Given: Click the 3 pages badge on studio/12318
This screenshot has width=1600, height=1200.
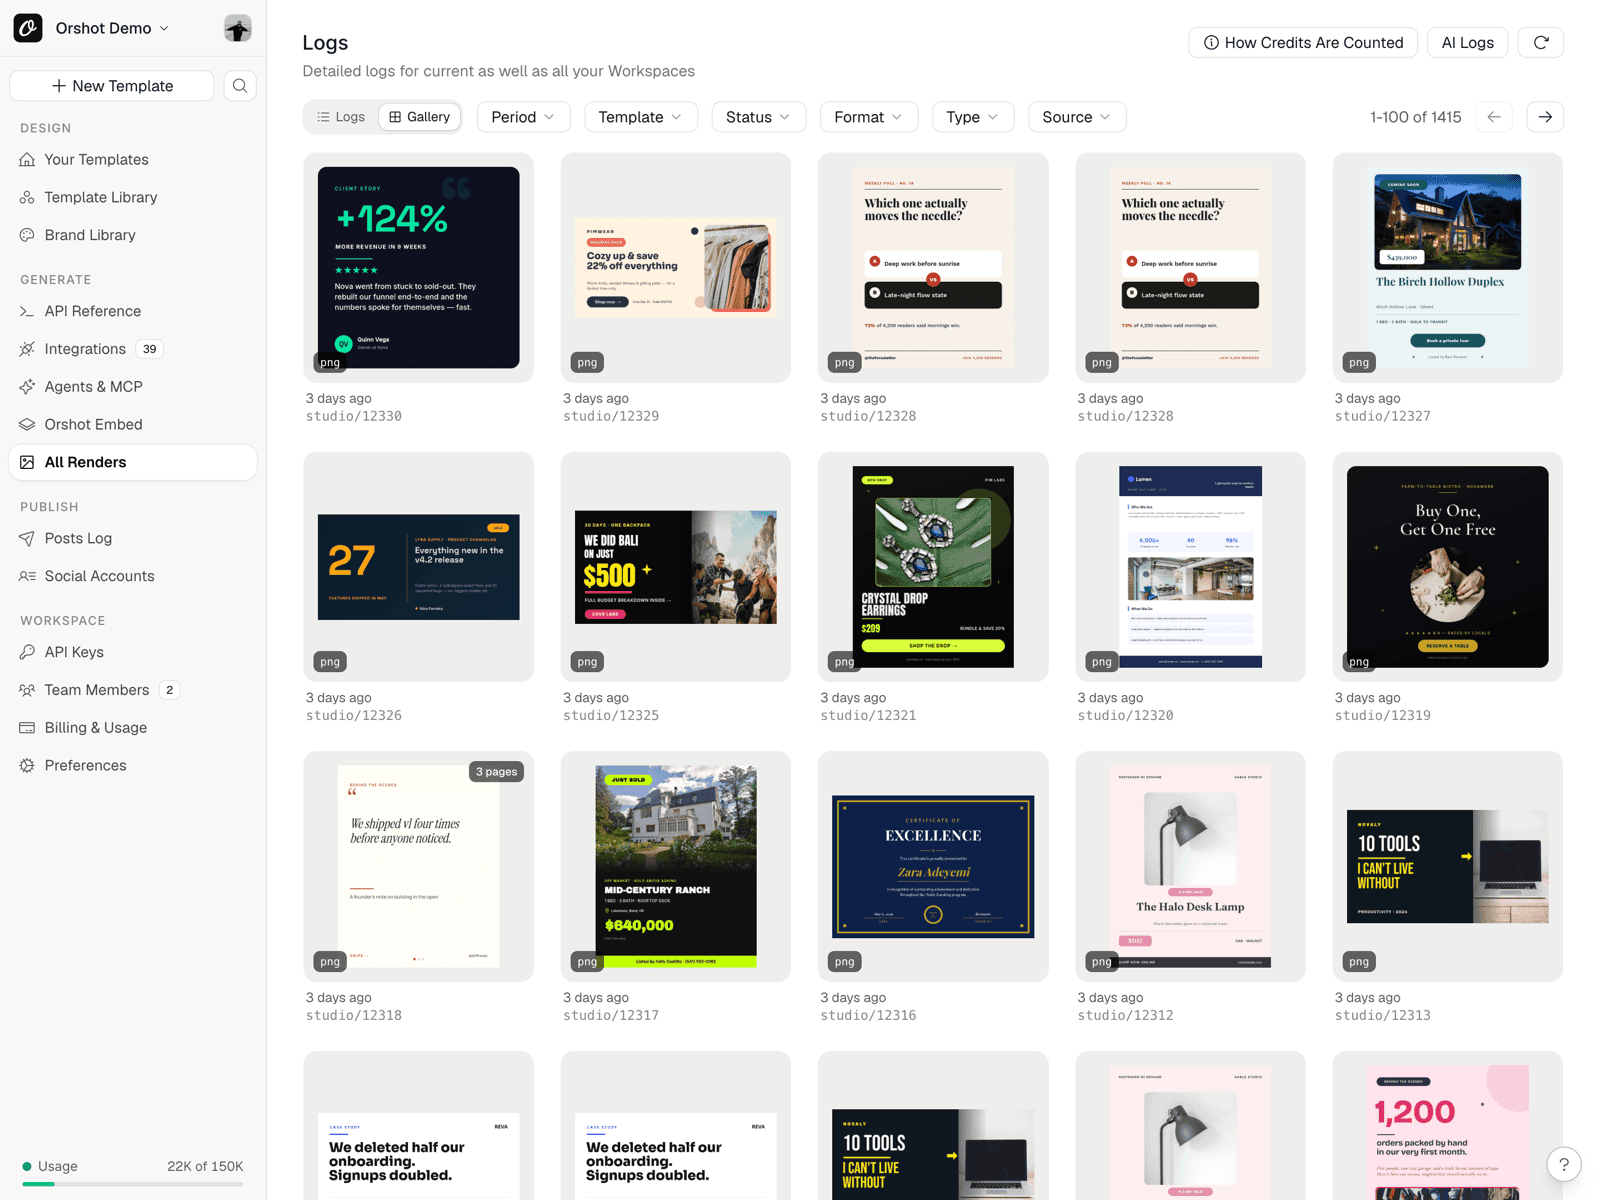Looking at the screenshot, I should click(x=497, y=772).
